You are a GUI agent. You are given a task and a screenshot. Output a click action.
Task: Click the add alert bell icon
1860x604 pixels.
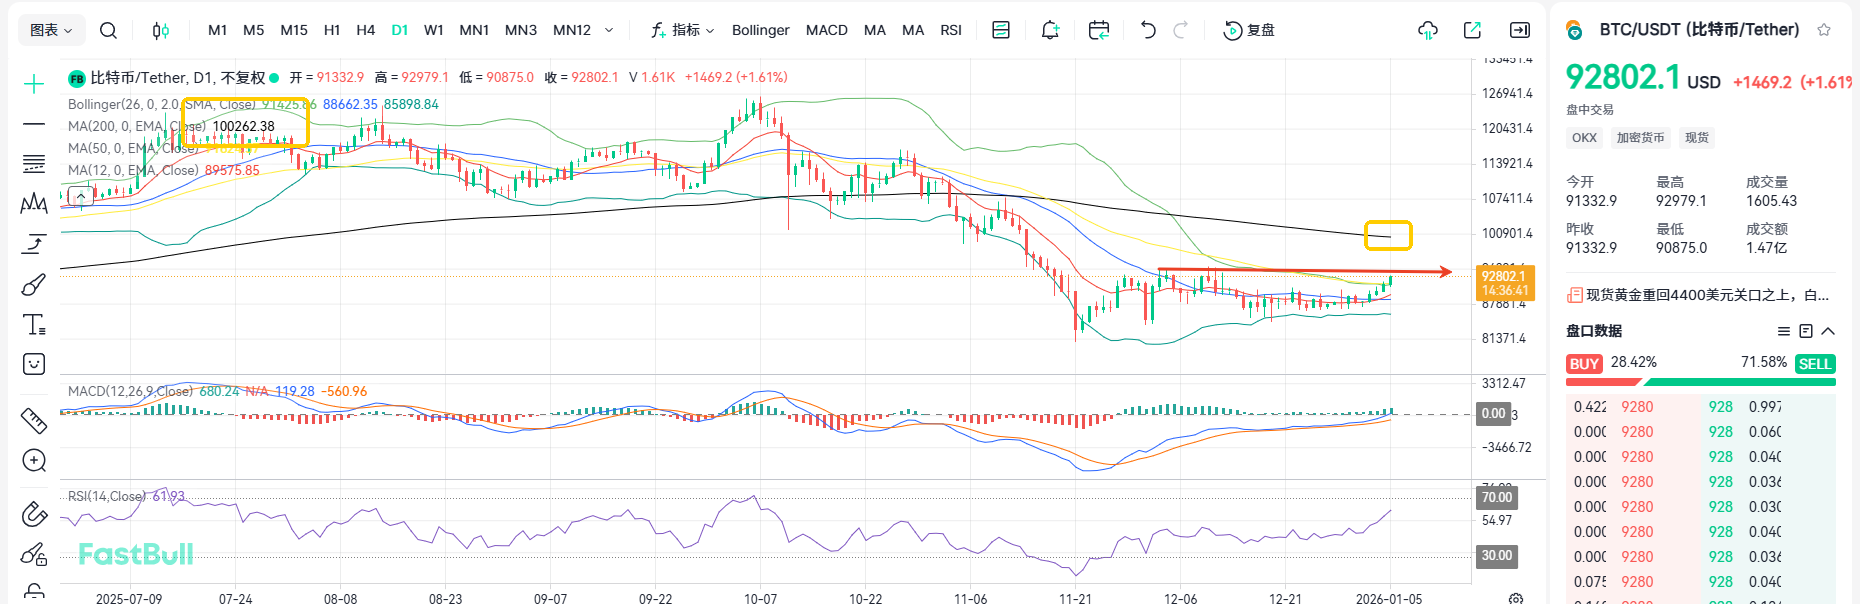click(1050, 31)
